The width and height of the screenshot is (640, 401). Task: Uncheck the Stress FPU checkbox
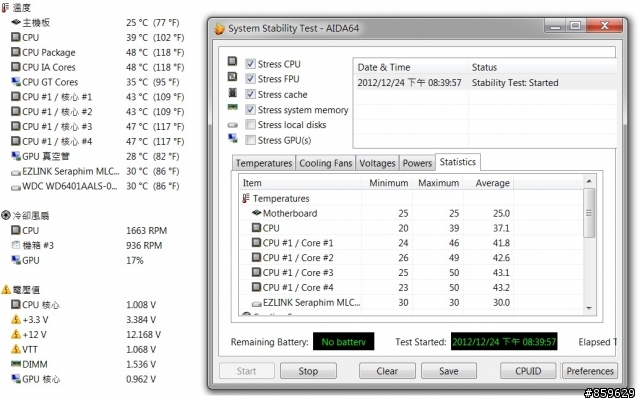[250, 78]
